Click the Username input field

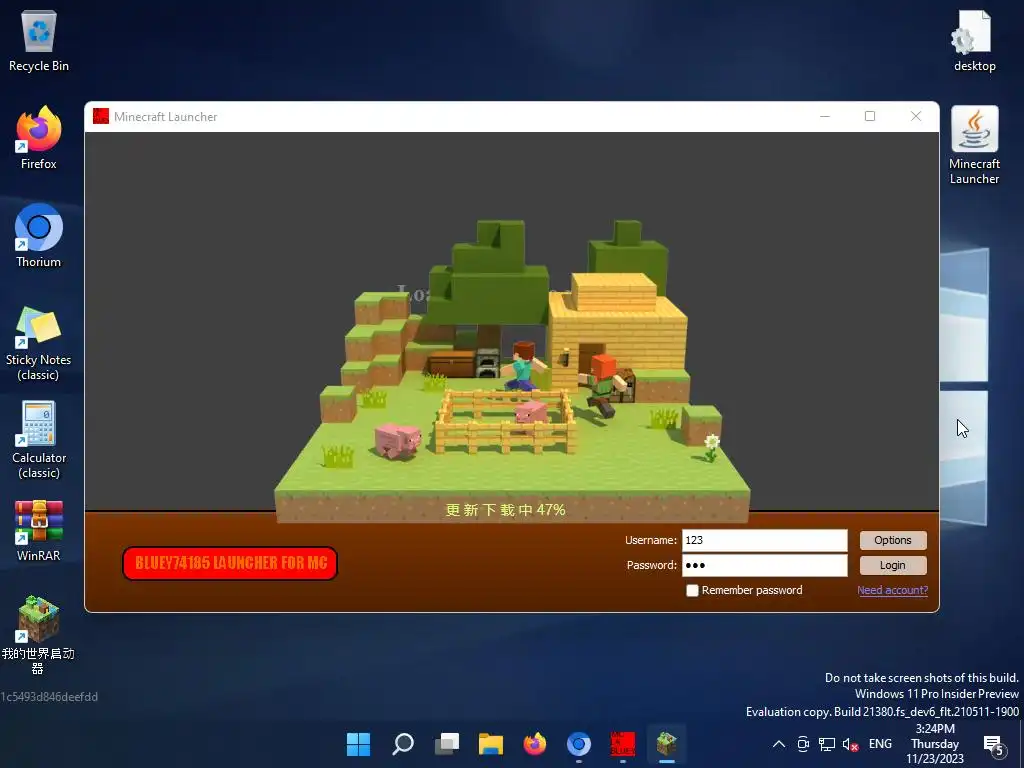(x=765, y=540)
